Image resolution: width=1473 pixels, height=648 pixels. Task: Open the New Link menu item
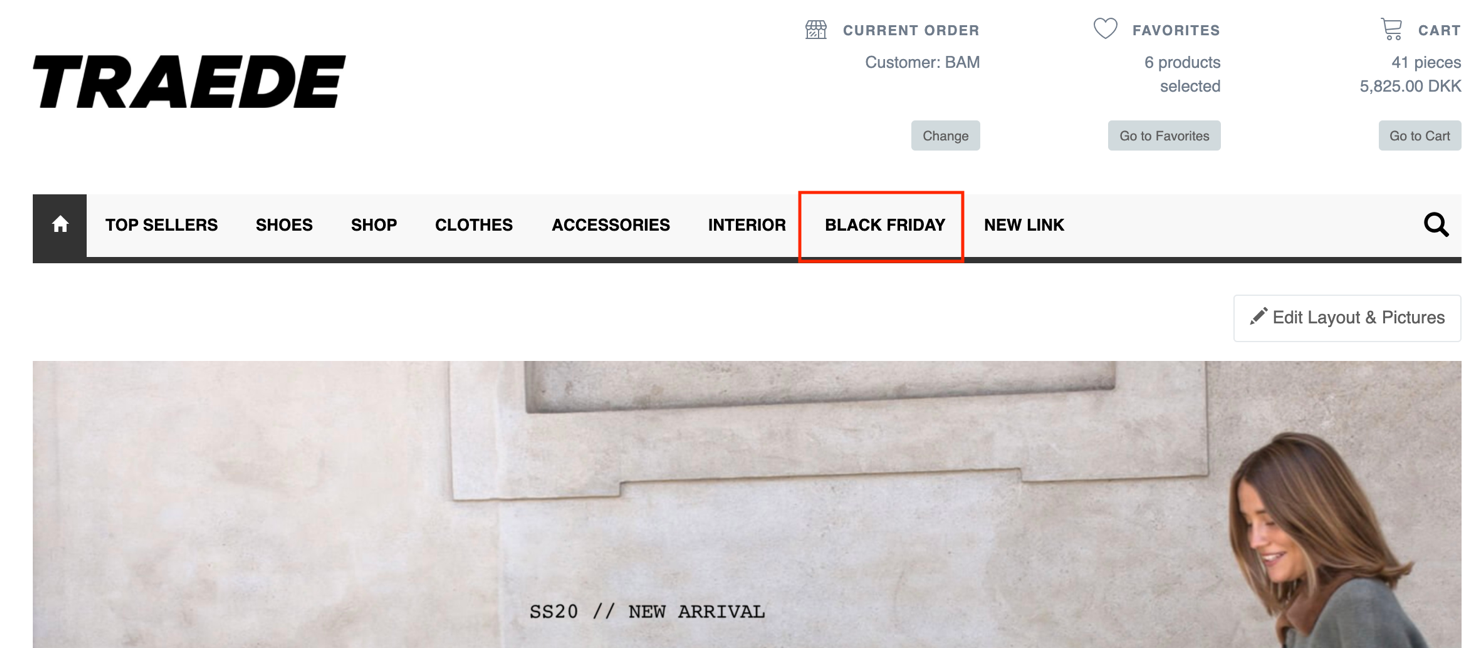tap(1024, 225)
